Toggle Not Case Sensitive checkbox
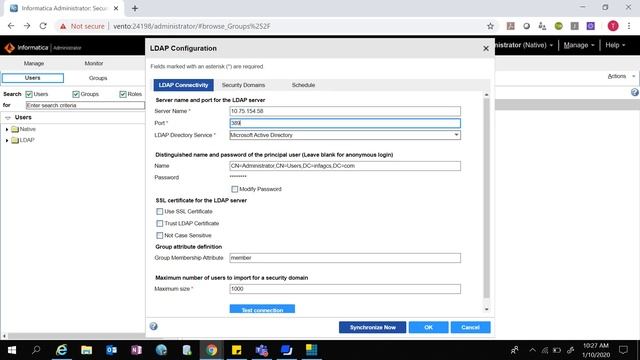The width and height of the screenshot is (640, 360). pos(160,236)
